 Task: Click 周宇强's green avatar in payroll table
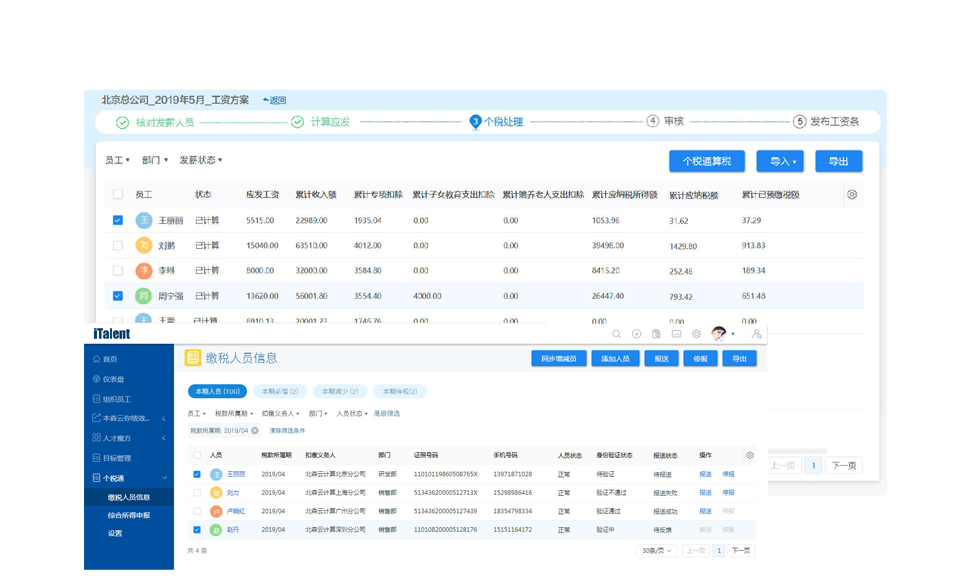pos(144,296)
